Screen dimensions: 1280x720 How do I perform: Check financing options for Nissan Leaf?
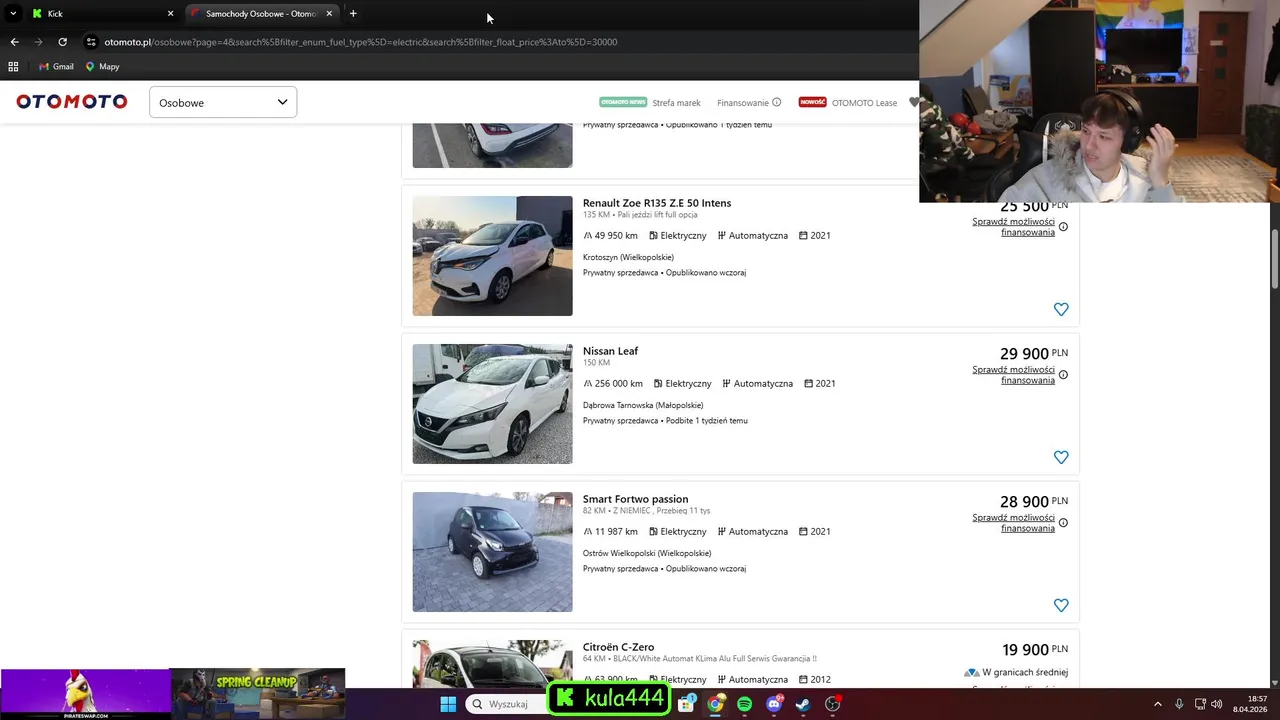point(1013,375)
